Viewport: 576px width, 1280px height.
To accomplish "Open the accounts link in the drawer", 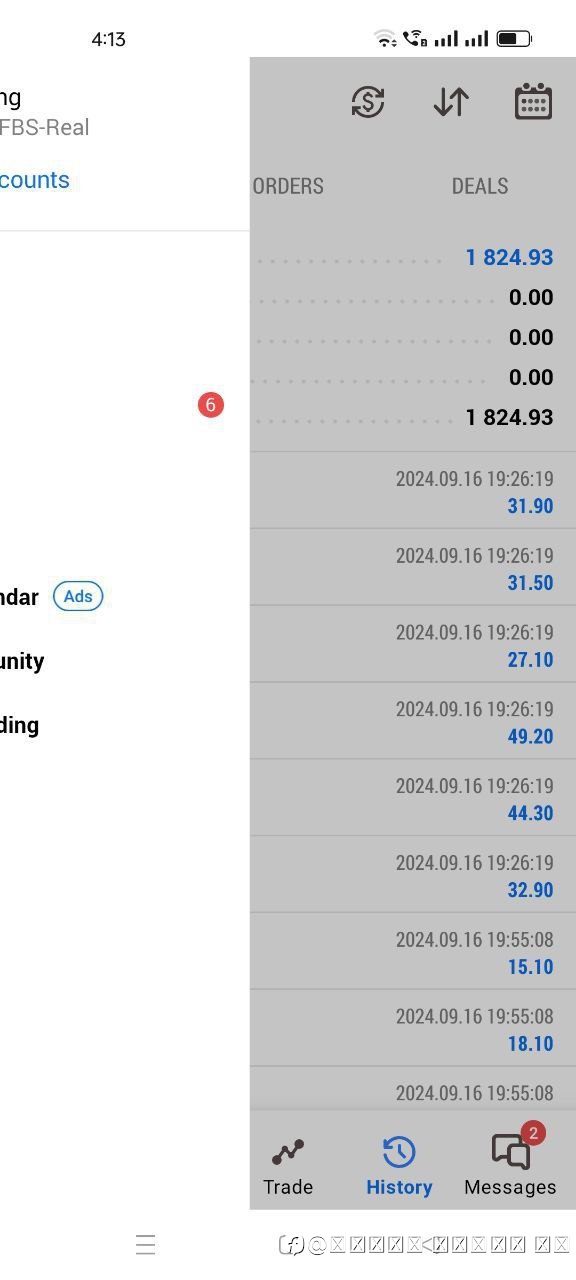I will (35, 180).
